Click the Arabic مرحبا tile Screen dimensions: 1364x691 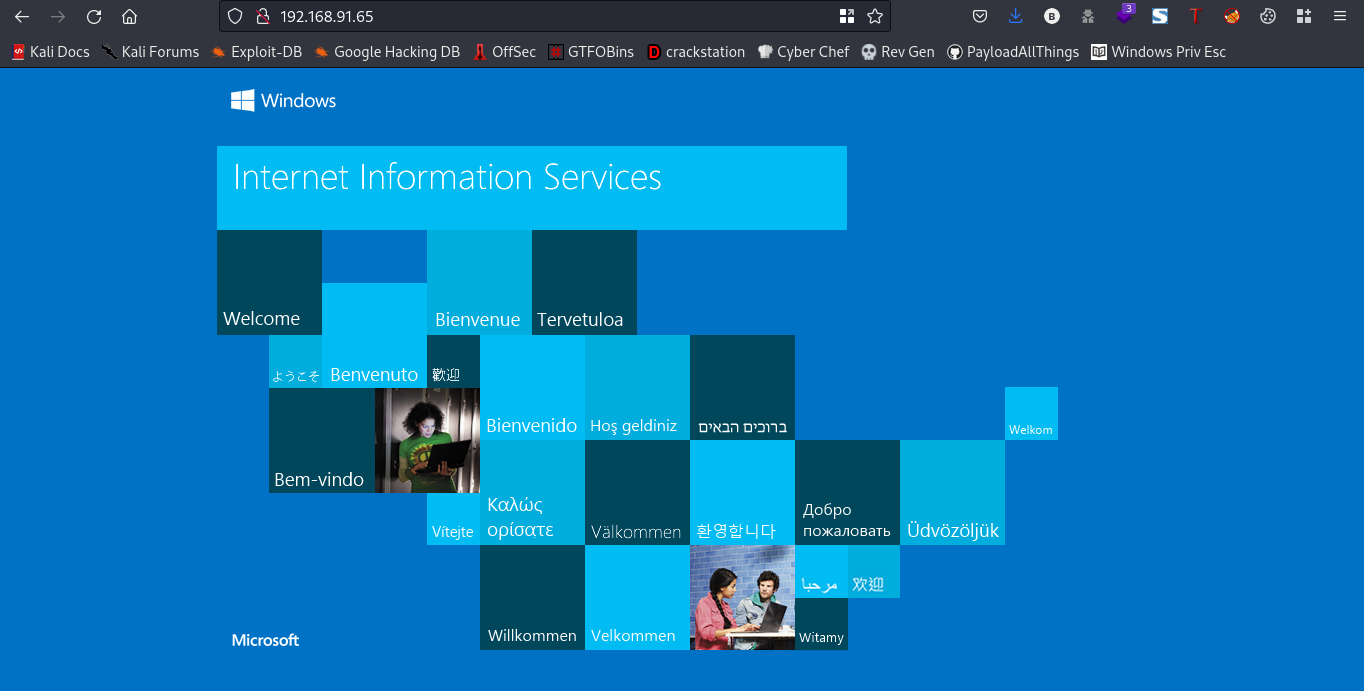(821, 571)
